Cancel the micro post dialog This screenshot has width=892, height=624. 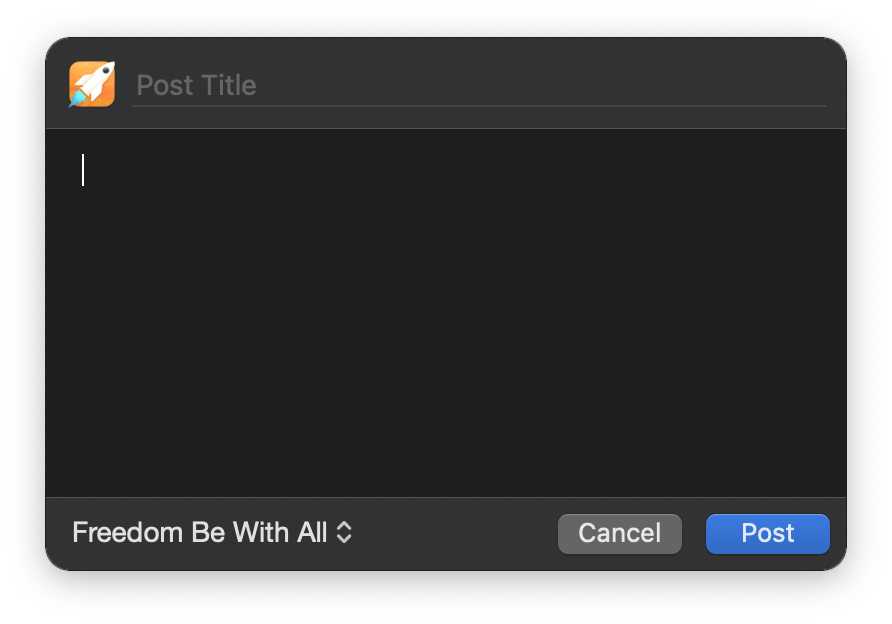(x=620, y=534)
